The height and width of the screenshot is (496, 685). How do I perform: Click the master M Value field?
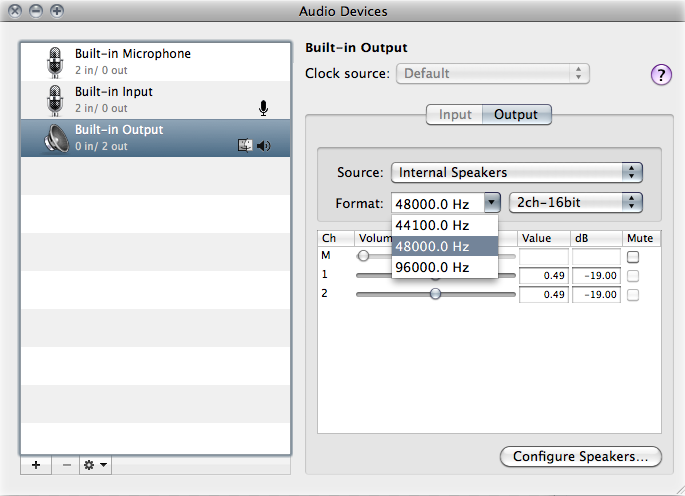pyautogui.click(x=544, y=257)
